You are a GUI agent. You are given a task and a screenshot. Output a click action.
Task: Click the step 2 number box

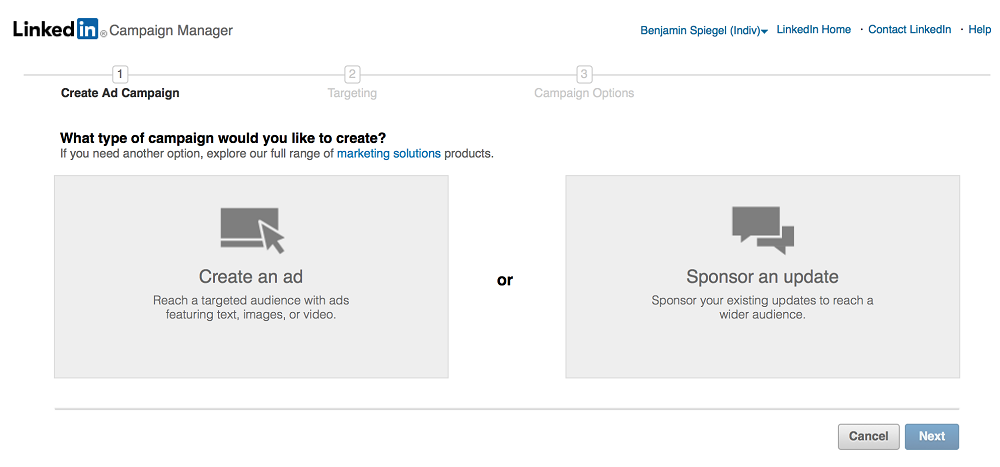tap(352, 75)
